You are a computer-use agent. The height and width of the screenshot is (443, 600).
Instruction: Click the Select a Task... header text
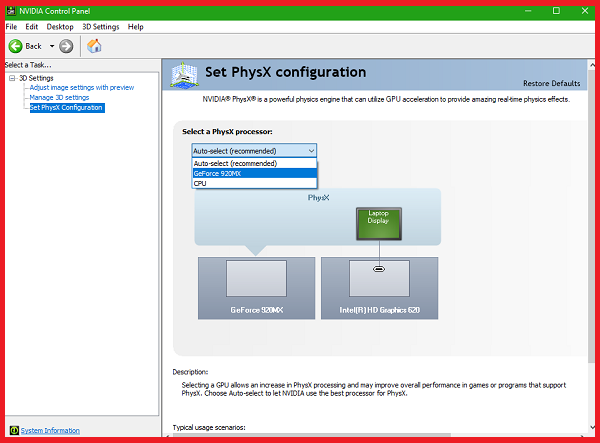pos(28,65)
